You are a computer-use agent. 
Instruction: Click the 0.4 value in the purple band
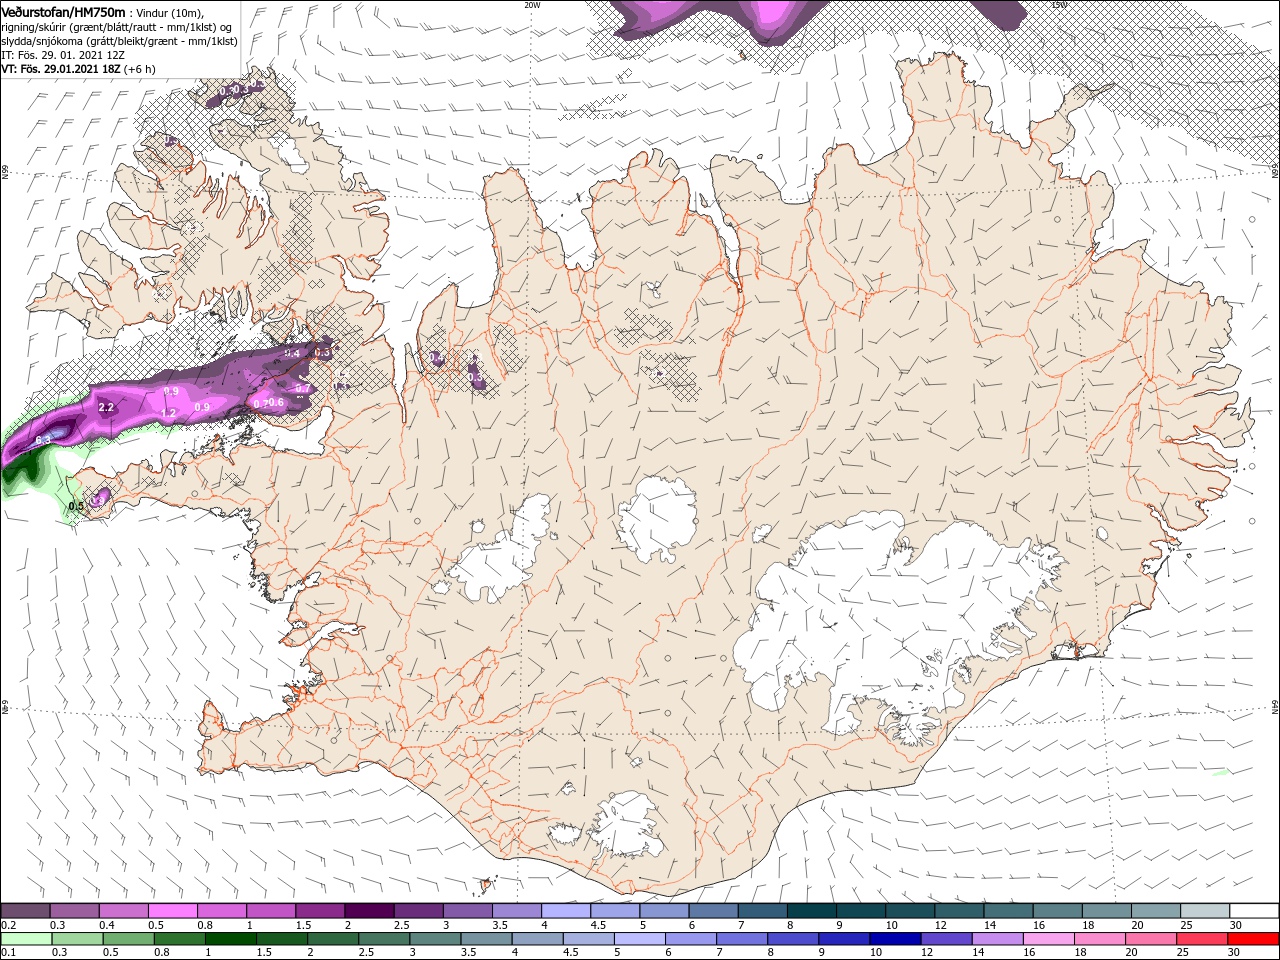293,353
